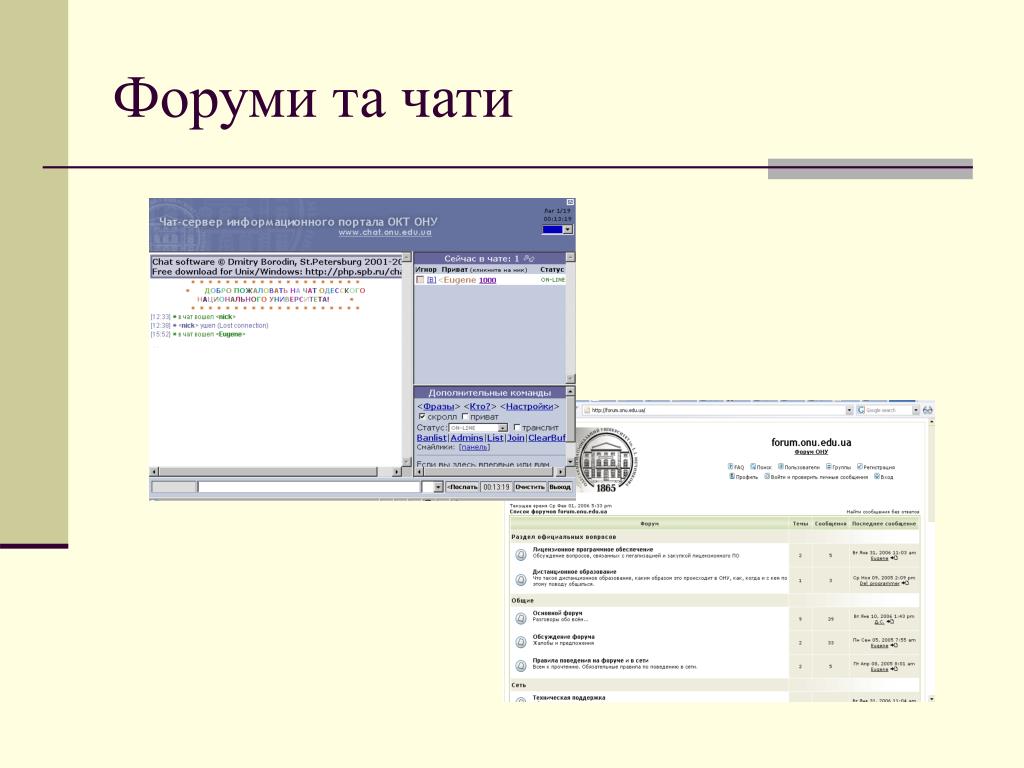Click the Admins link in chat
The height and width of the screenshot is (768, 1024).
pos(467,438)
